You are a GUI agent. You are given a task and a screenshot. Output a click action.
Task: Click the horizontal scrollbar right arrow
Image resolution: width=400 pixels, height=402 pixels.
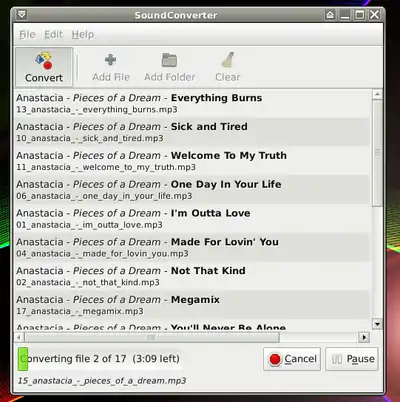click(364, 337)
